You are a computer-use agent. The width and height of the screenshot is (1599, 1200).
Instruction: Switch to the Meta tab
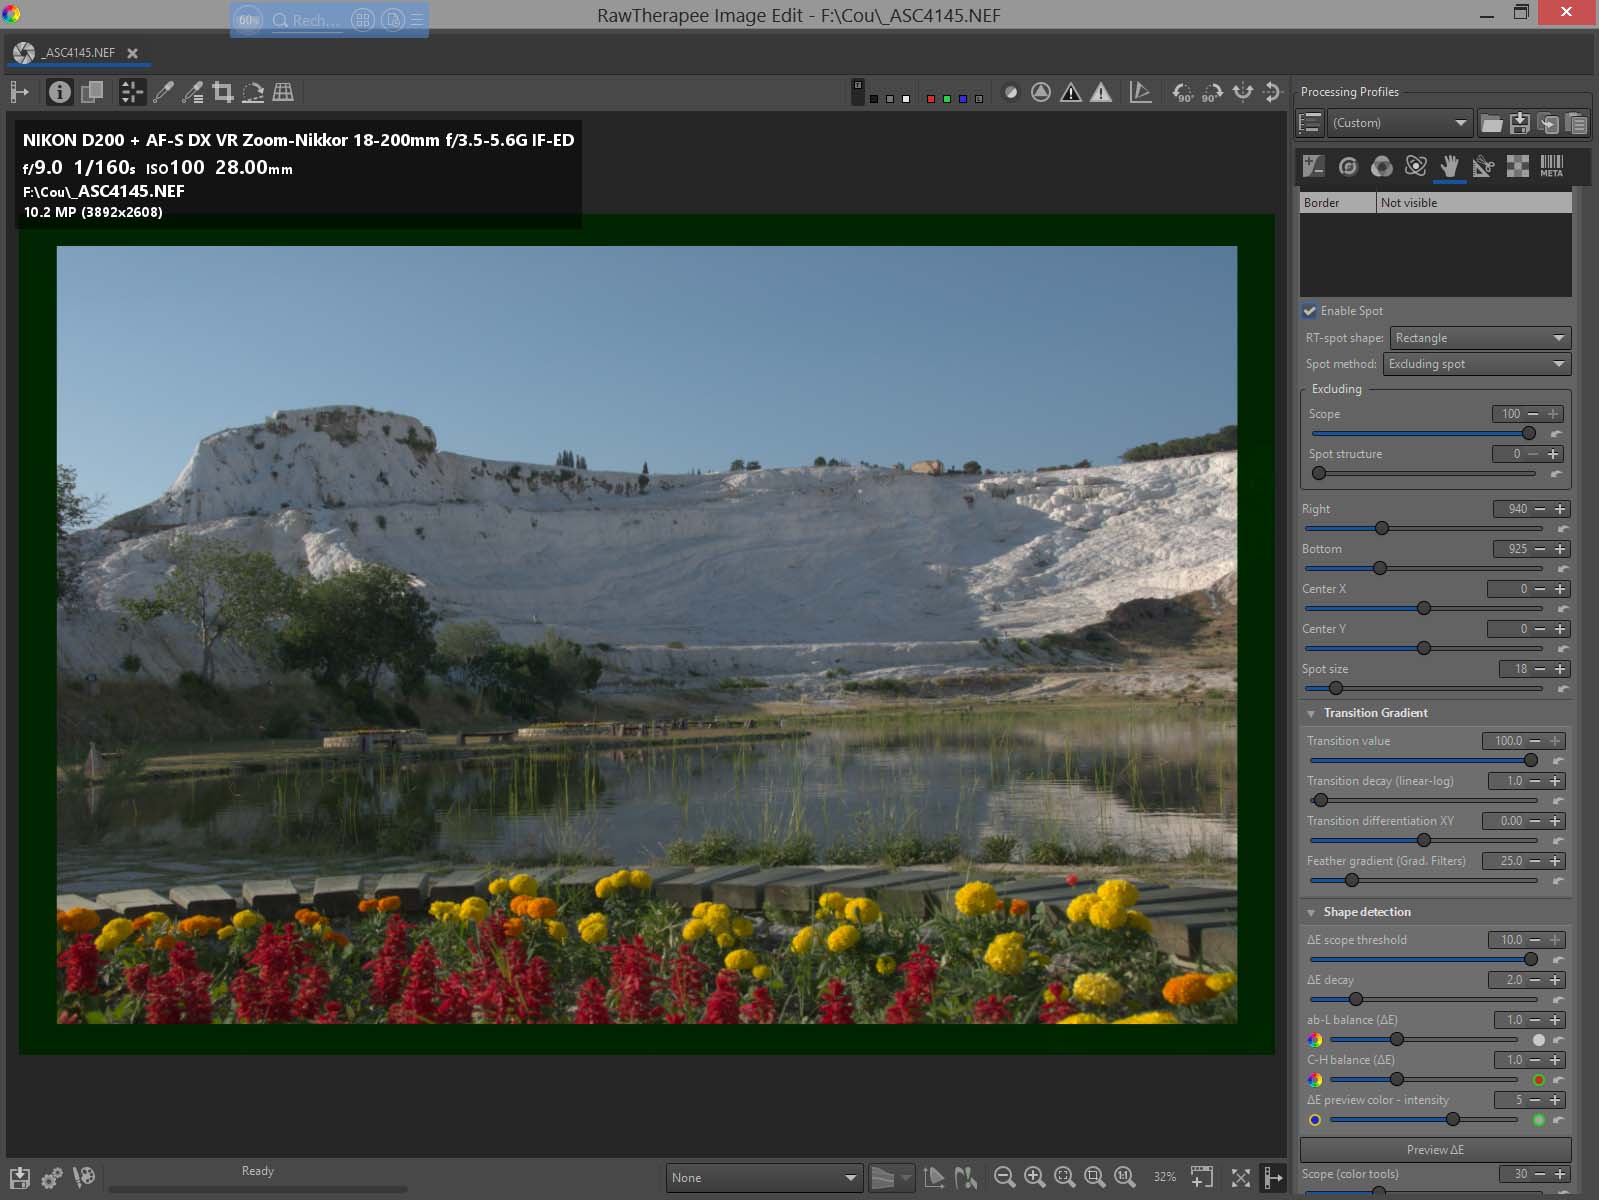point(1551,166)
